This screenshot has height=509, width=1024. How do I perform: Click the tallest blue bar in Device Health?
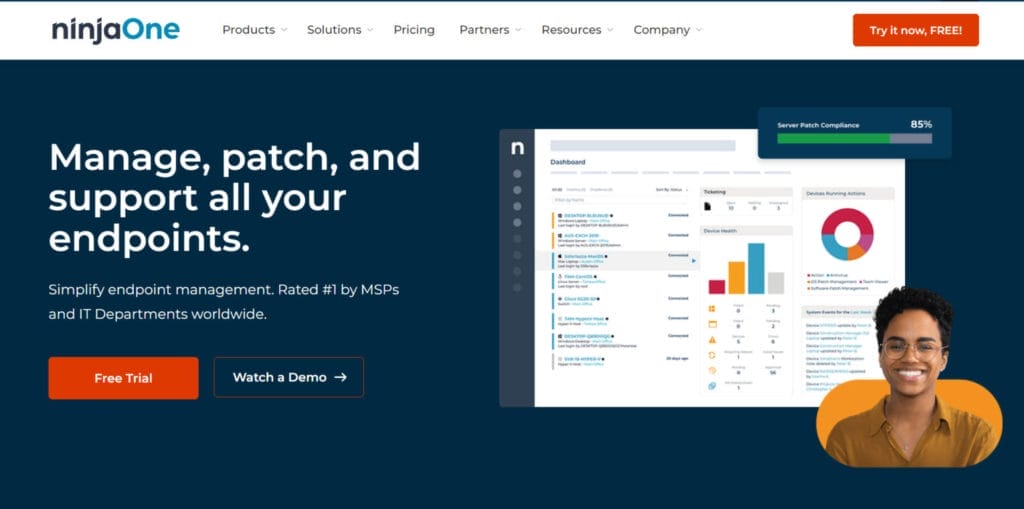(x=756, y=269)
